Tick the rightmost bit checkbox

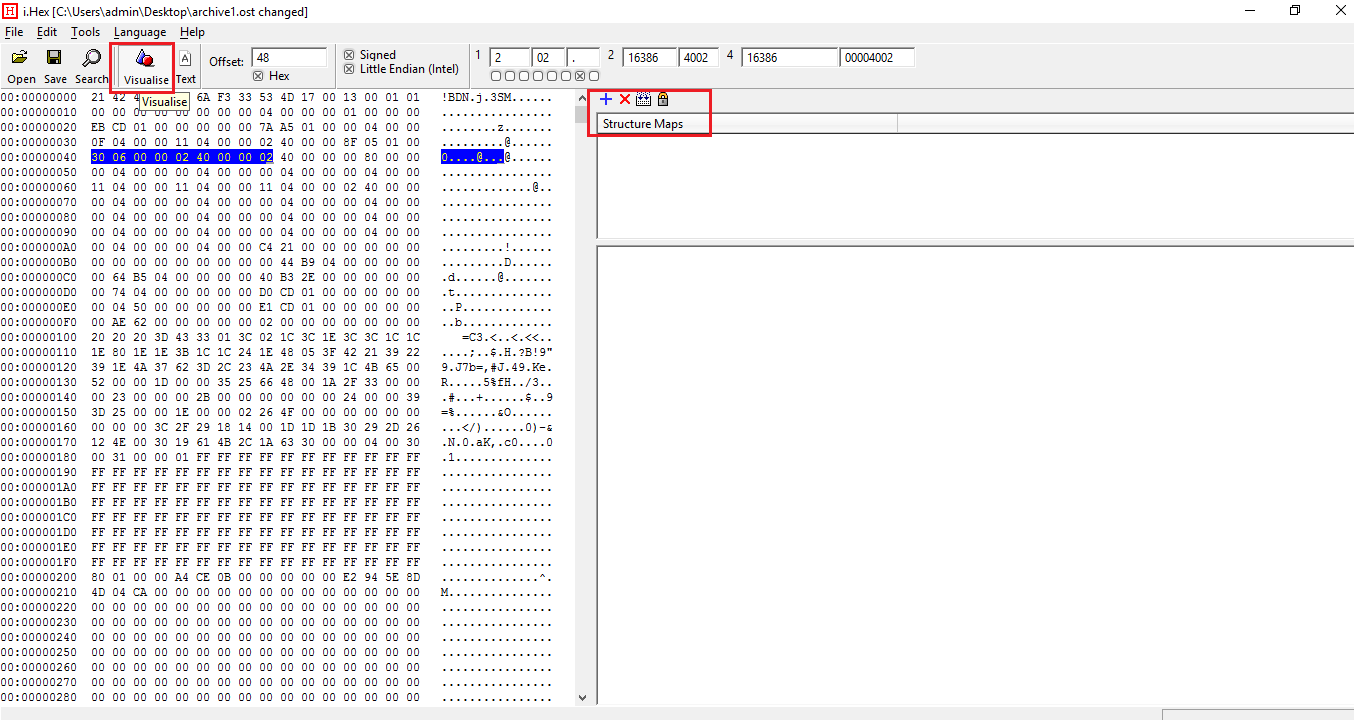pyautogui.click(x=594, y=76)
